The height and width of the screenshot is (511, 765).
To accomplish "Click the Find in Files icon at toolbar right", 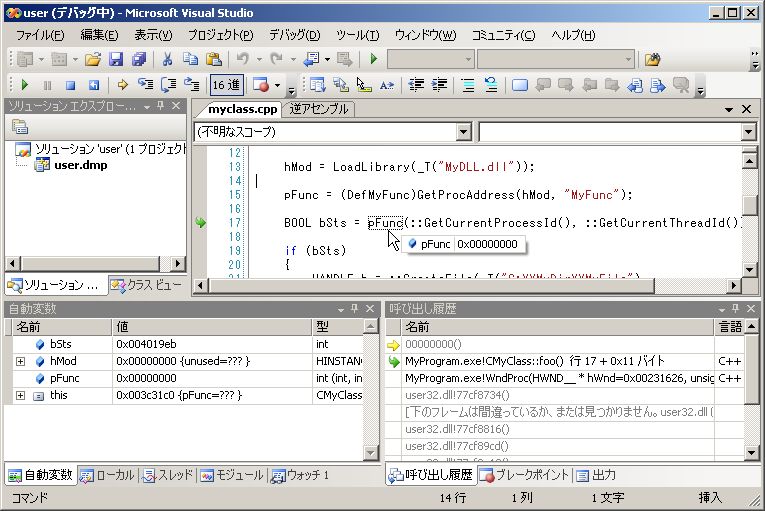I will 652,60.
